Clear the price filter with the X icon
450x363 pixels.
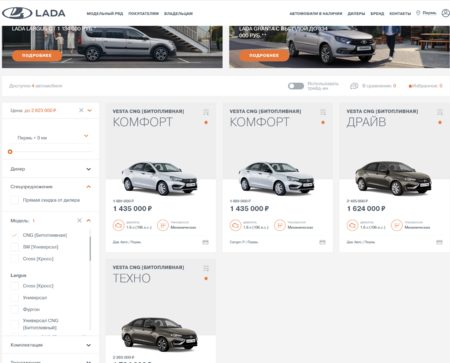pos(81,110)
